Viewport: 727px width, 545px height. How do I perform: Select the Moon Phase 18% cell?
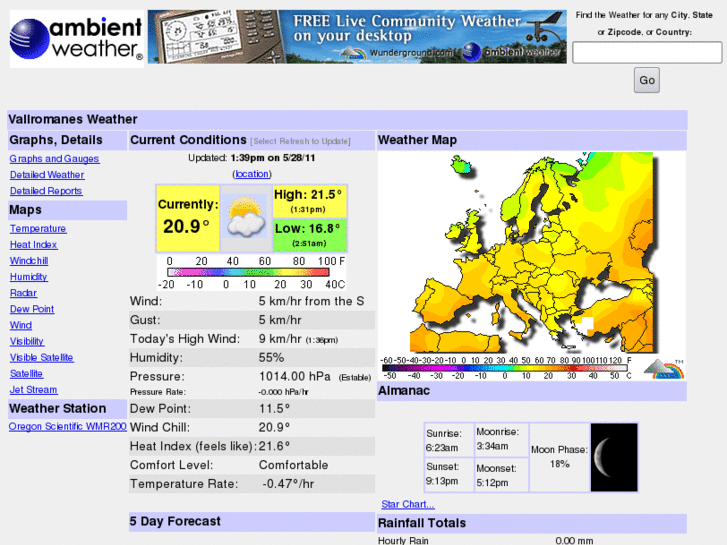coord(559,457)
